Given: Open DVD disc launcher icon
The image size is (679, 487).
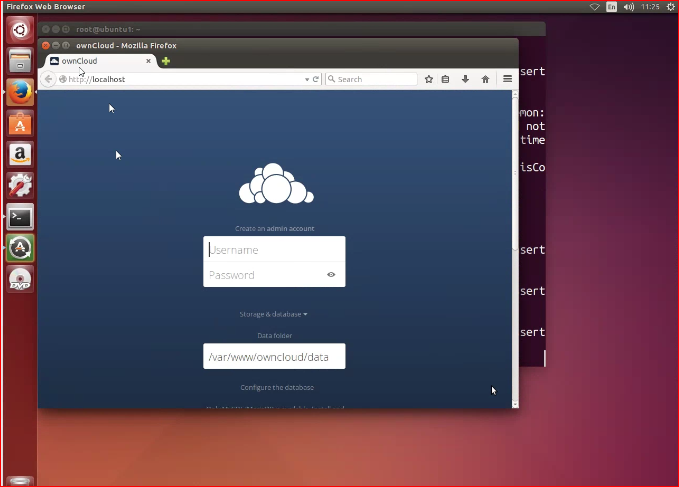Looking at the screenshot, I should tap(20, 279).
